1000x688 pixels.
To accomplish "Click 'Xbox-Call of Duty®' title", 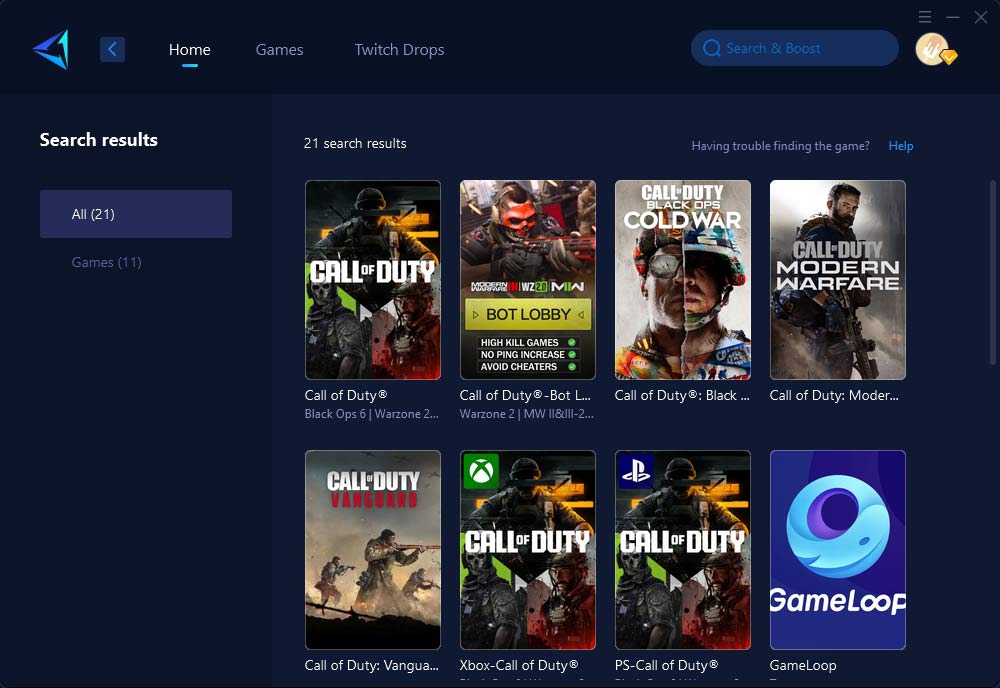I will coord(519,665).
